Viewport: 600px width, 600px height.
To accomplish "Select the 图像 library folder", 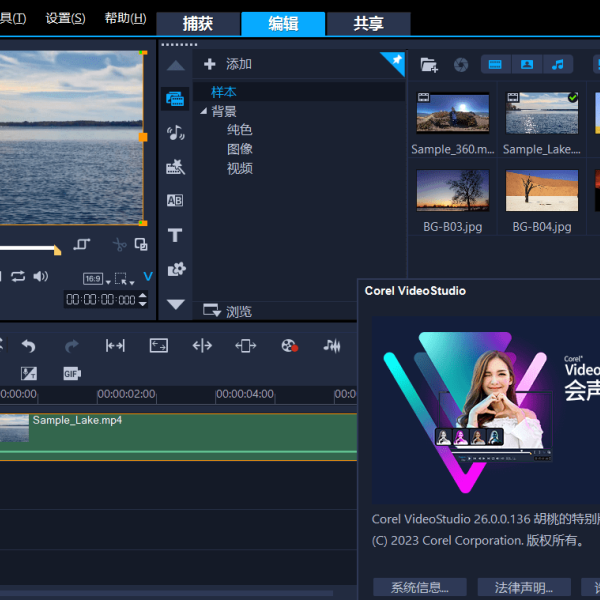I will click(240, 149).
